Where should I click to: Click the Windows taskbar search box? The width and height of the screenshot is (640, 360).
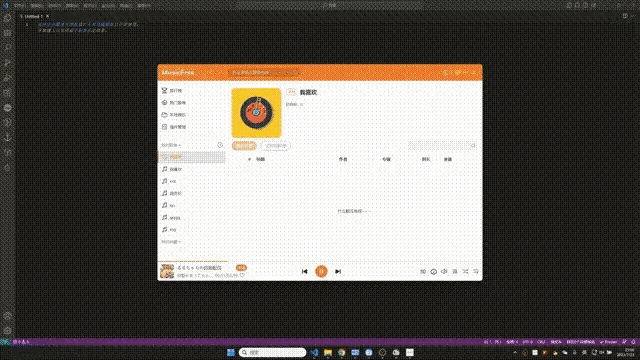coord(272,352)
